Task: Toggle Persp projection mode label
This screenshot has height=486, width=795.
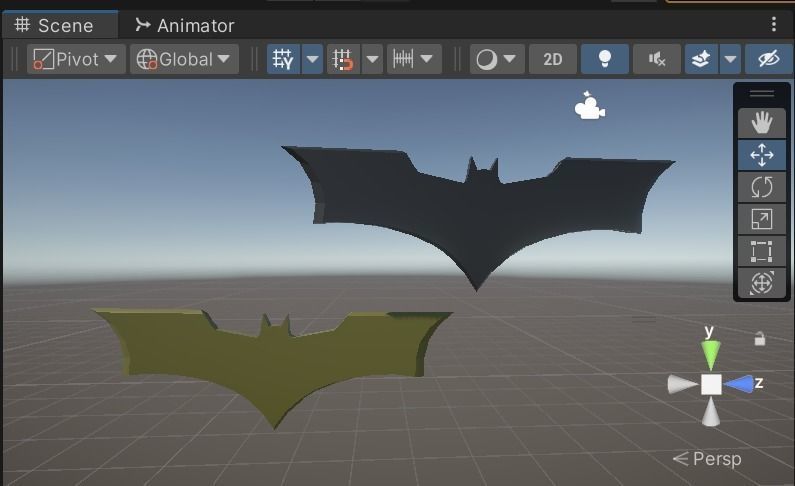Action: [x=707, y=459]
